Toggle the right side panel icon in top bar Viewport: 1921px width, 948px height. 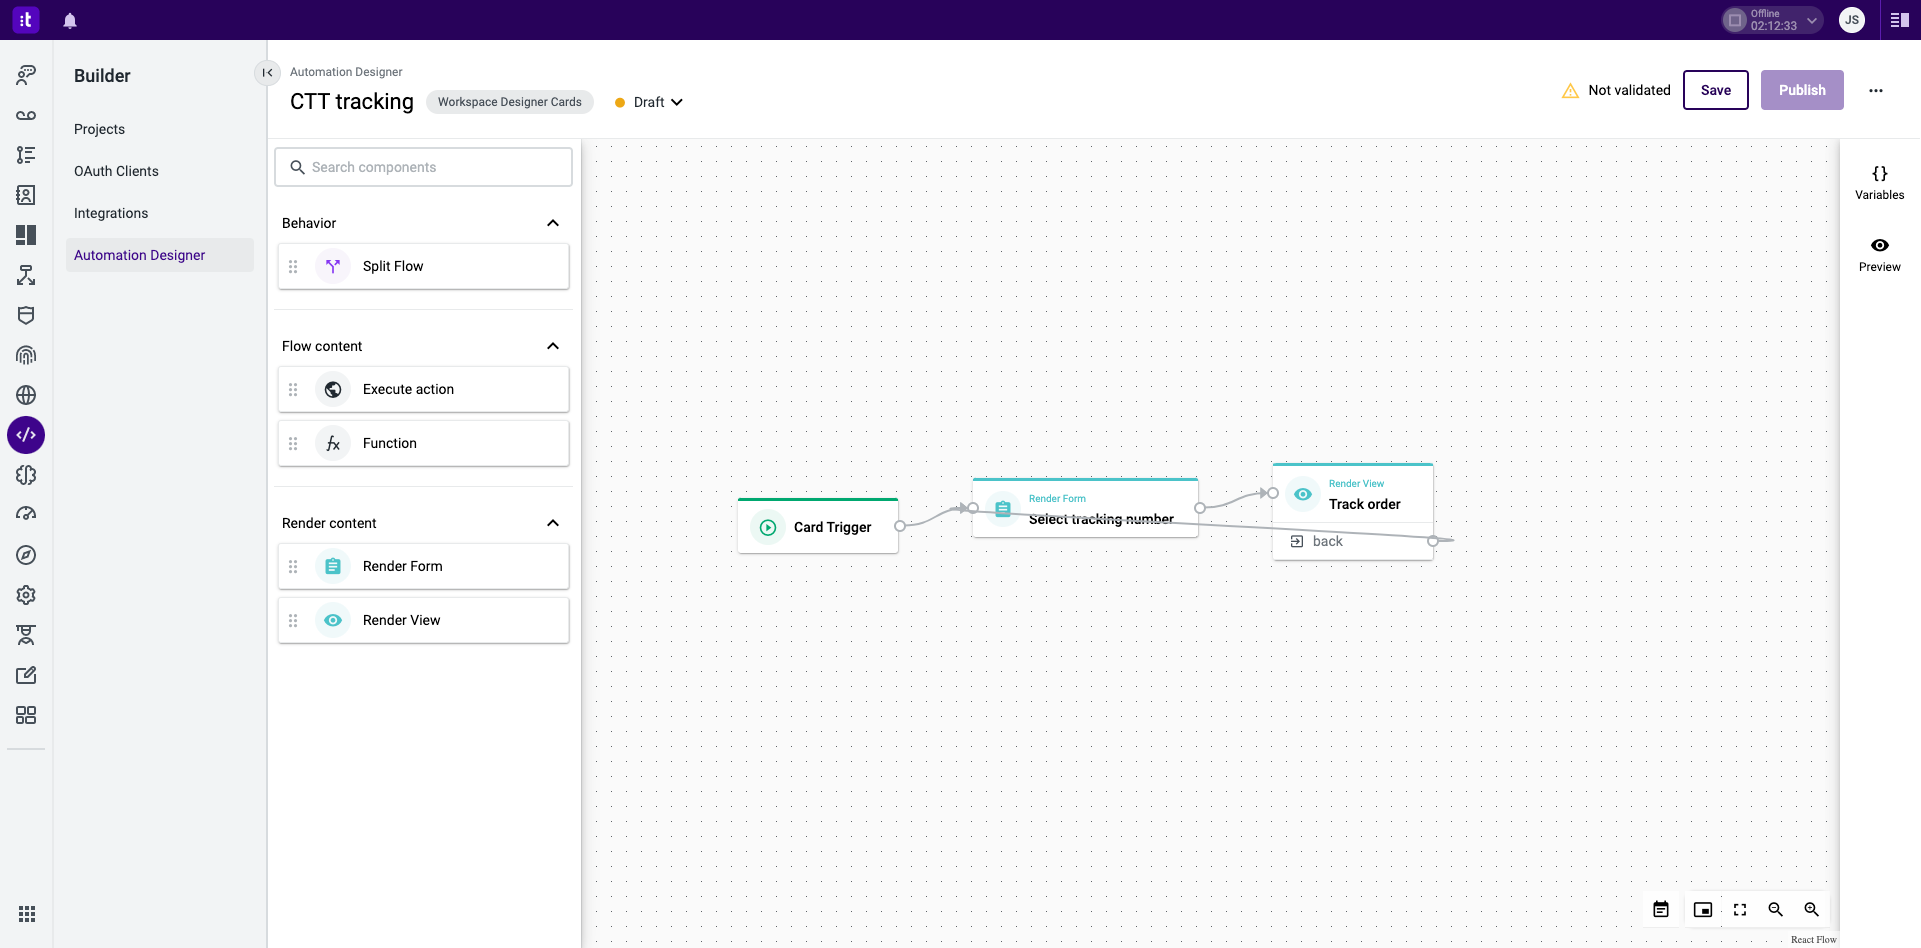pos(1900,20)
